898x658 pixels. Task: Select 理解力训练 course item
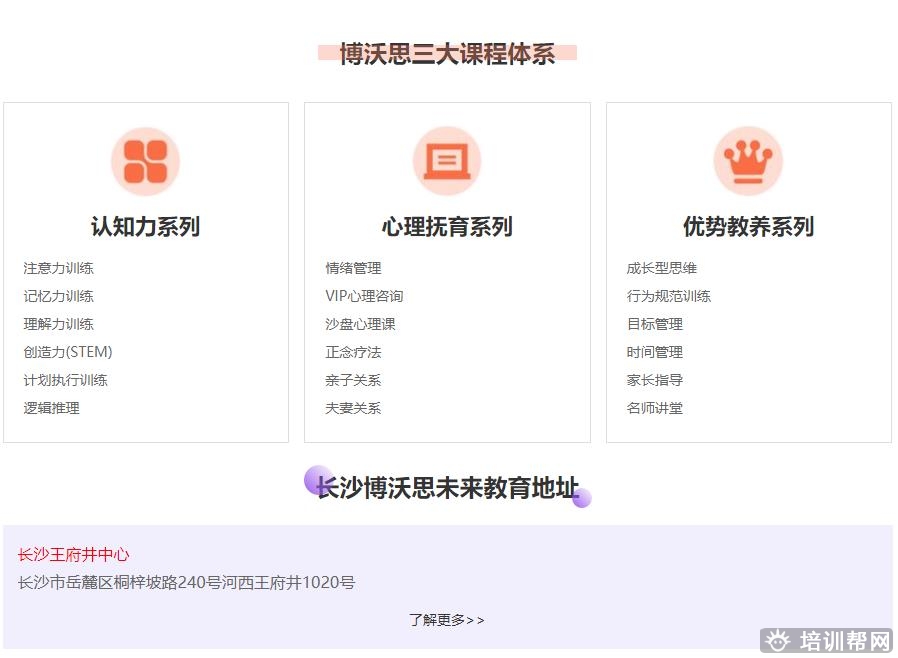point(58,324)
